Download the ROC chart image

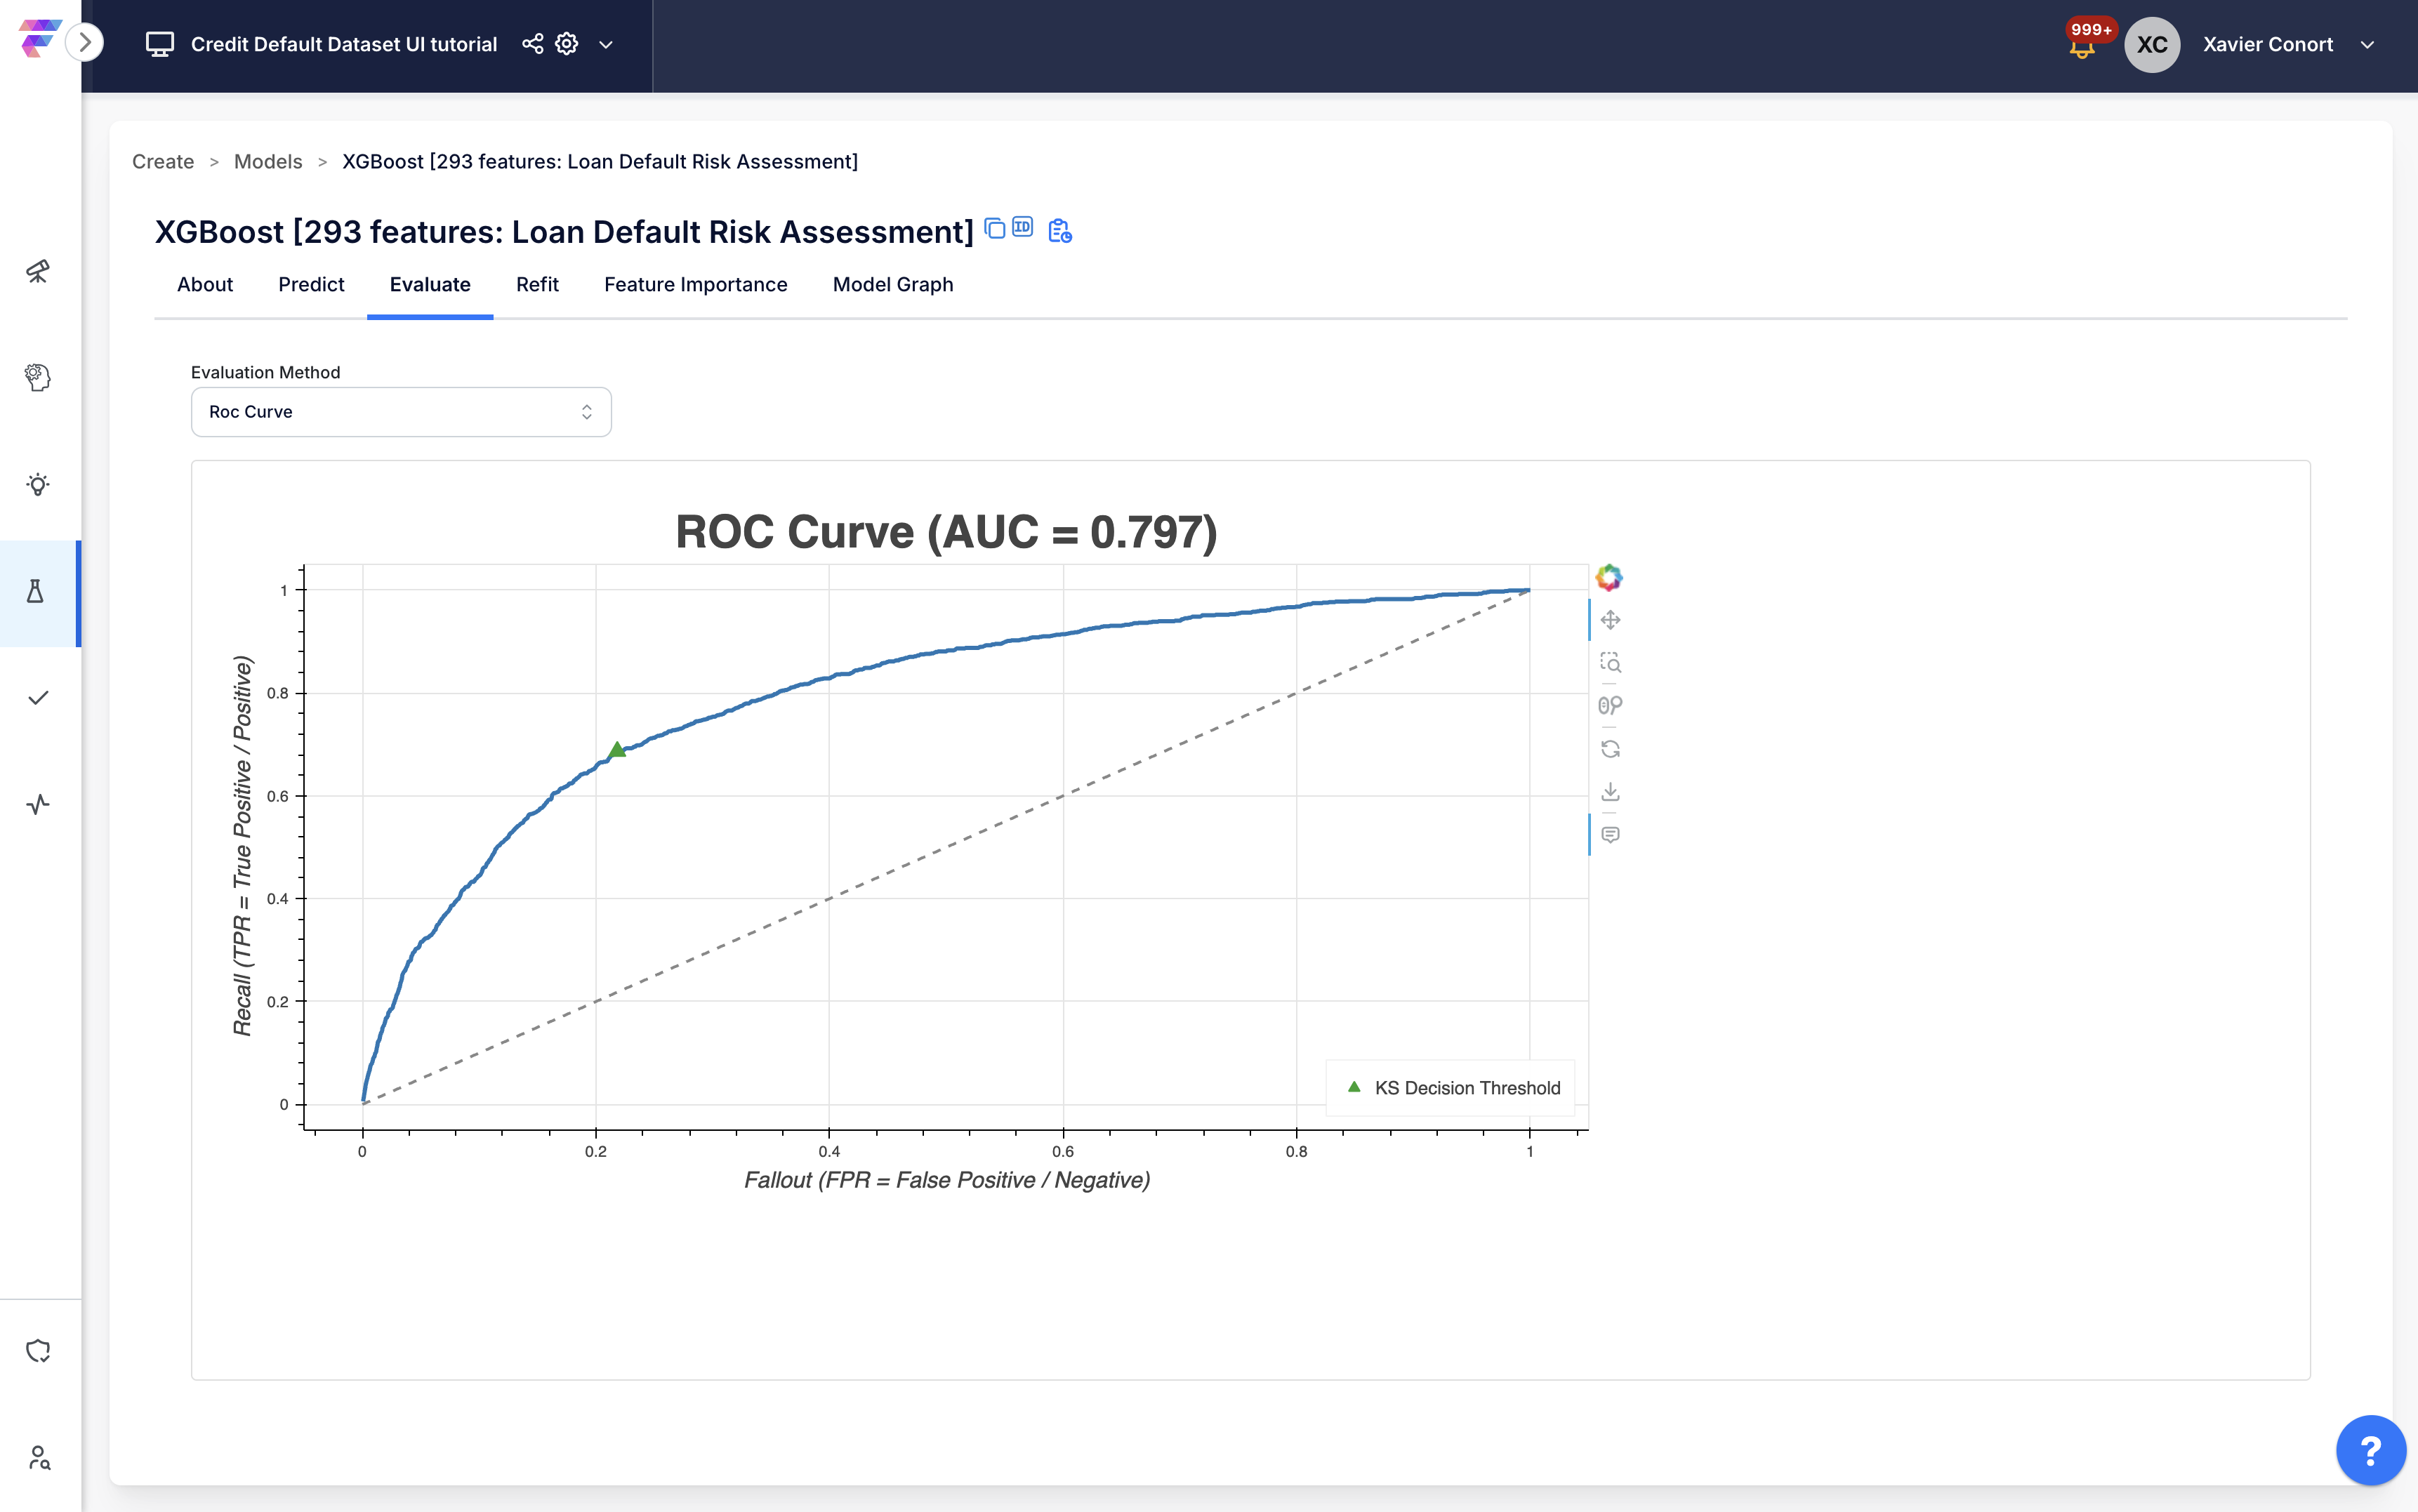[1610, 792]
